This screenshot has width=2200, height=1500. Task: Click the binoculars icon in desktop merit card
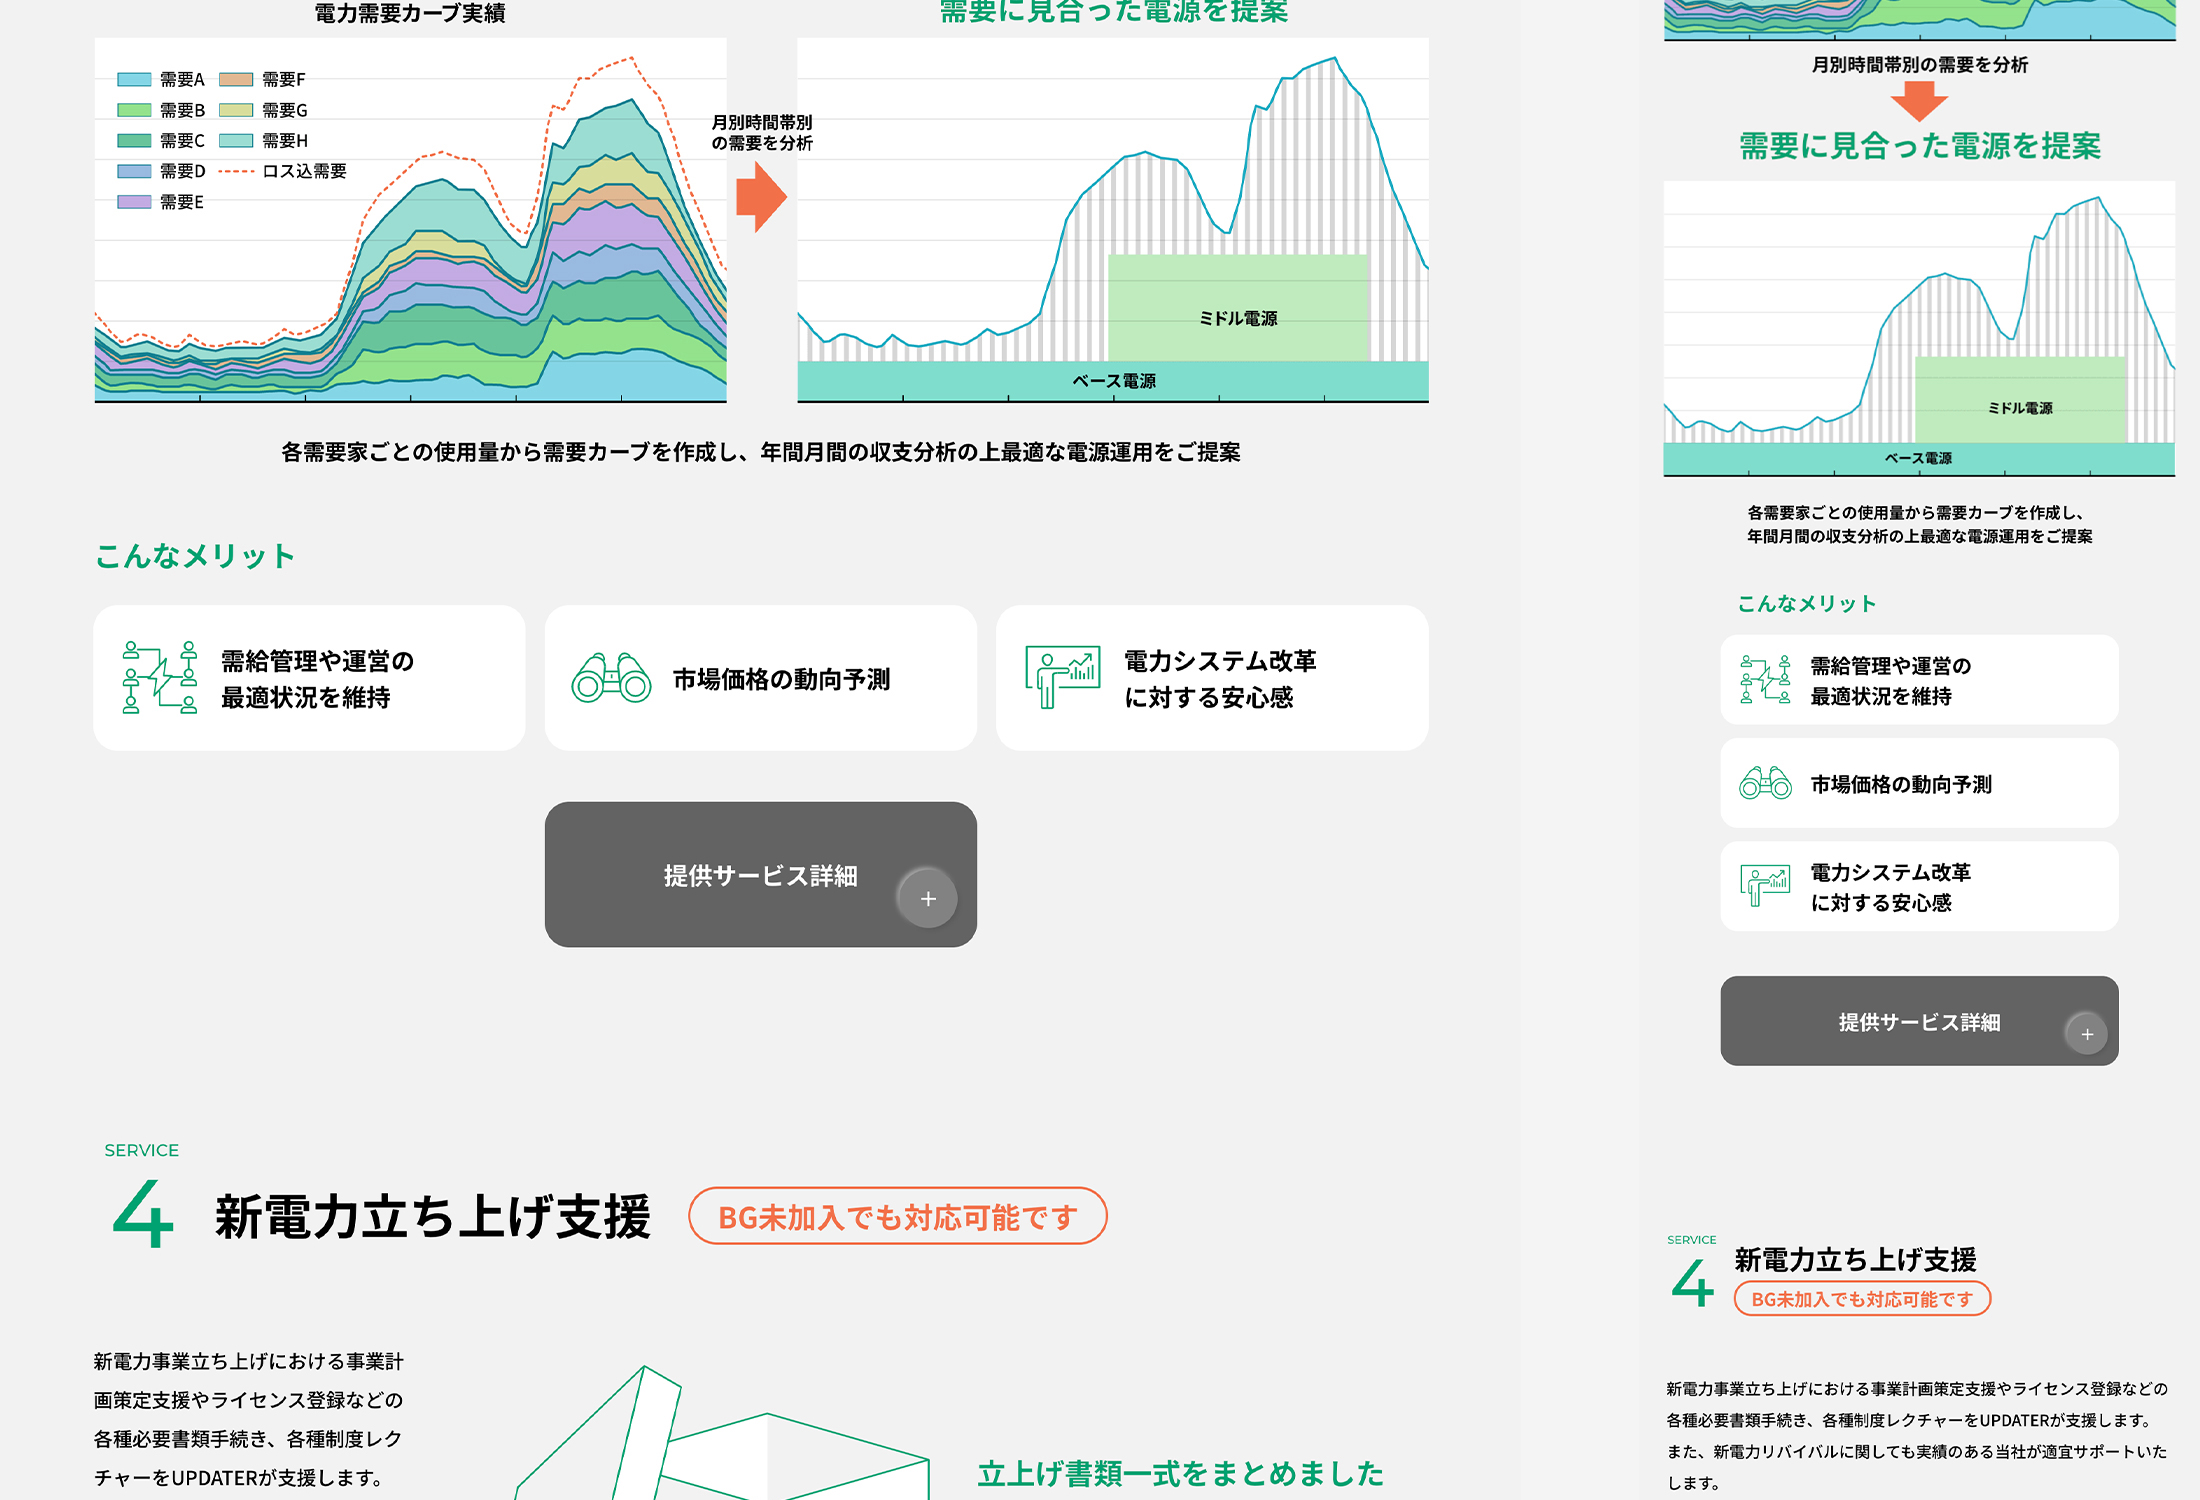[x=611, y=678]
